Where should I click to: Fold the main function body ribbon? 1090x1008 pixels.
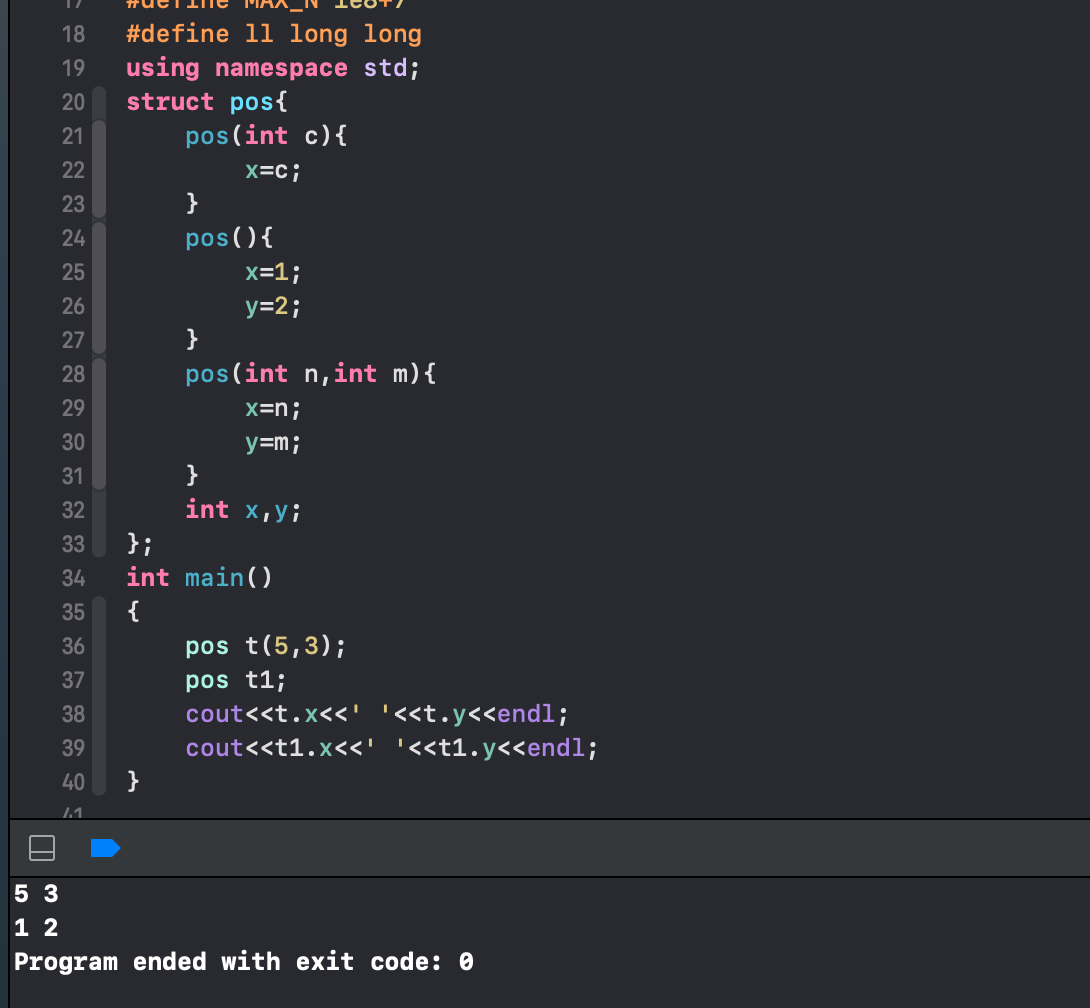tap(99, 697)
